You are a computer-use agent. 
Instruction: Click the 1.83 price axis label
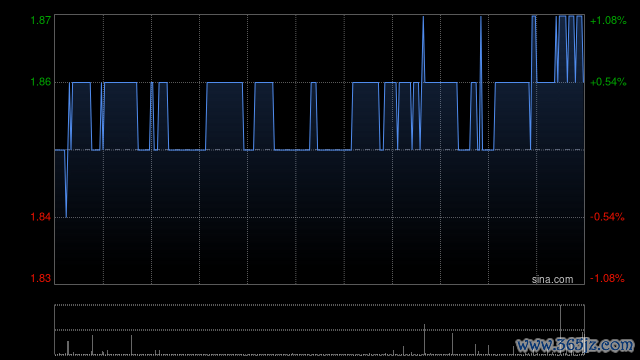coord(41,278)
